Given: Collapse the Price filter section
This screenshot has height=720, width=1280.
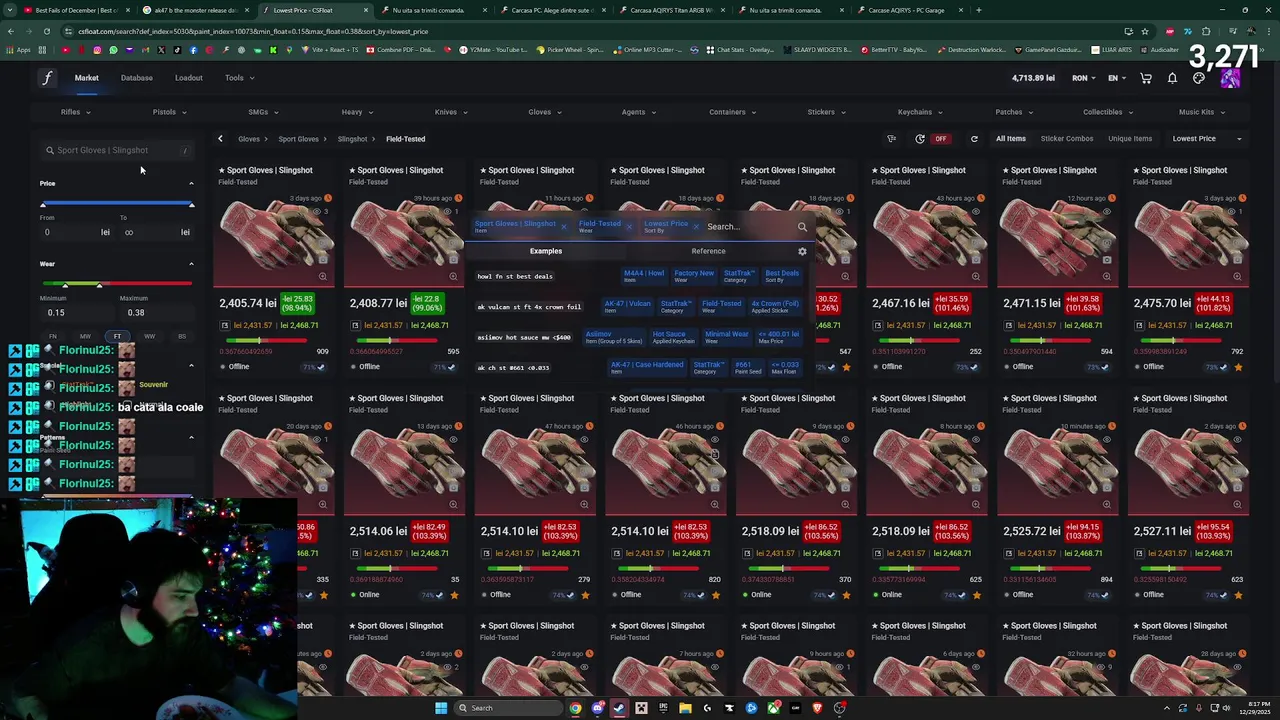Looking at the screenshot, I should click(191, 184).
